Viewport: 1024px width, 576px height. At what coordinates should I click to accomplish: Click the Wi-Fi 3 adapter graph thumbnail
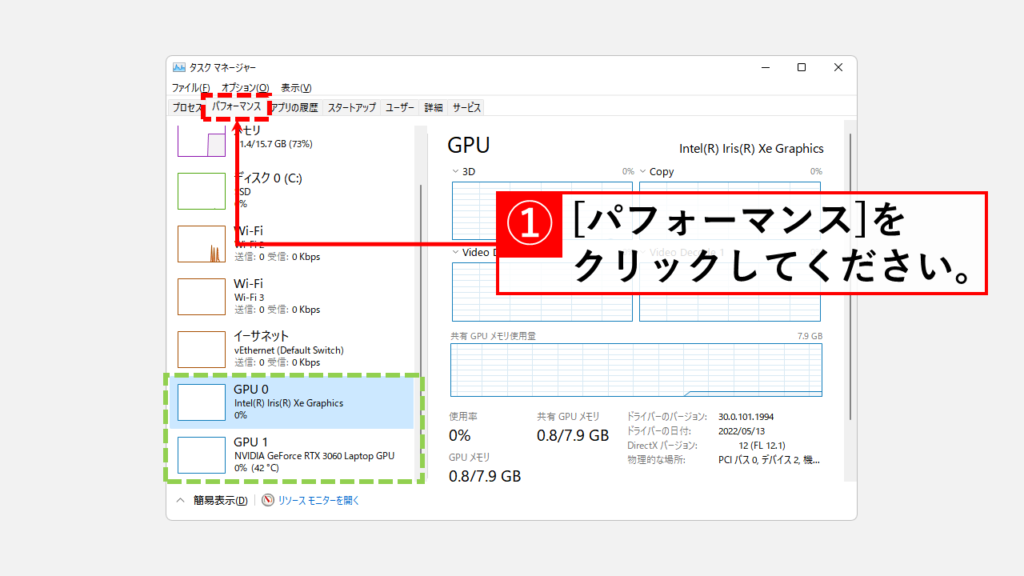coord(201,296)
